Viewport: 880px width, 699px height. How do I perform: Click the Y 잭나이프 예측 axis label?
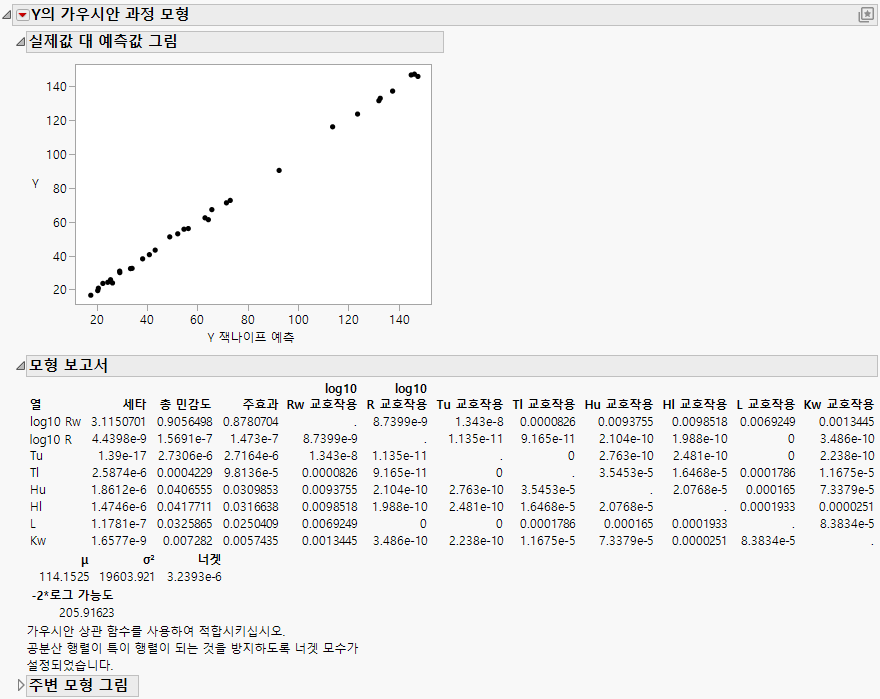(249, 337)
